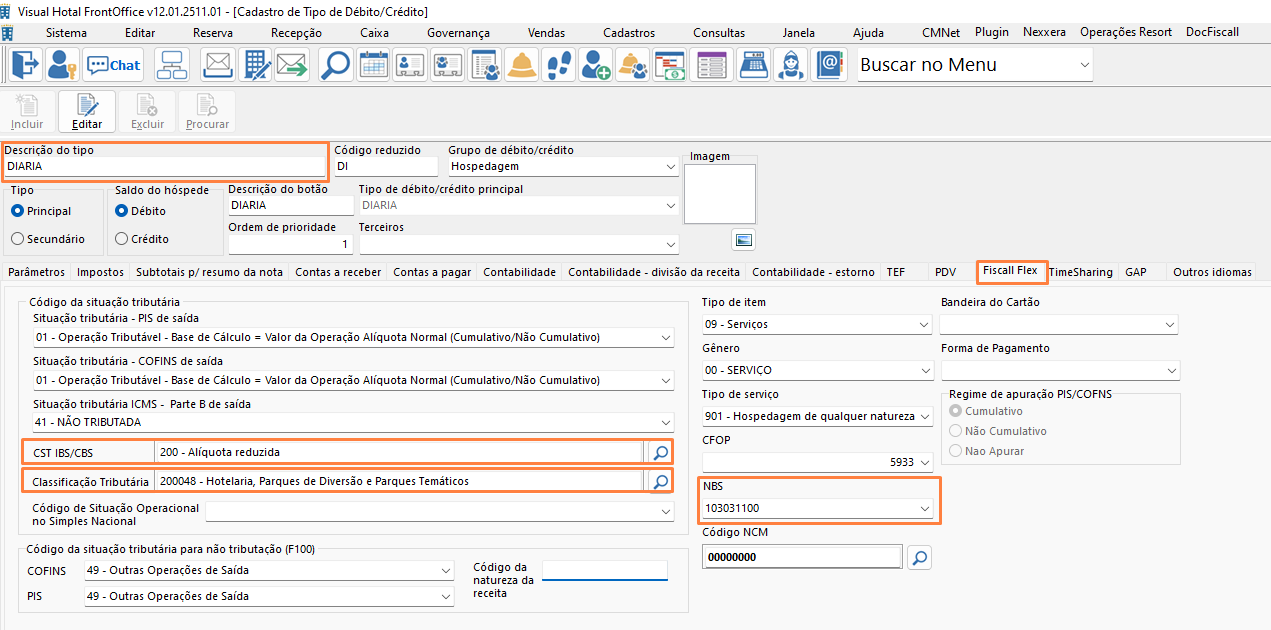The image size is (1271, 630).
Task: Click the Código NCM search icon
Action: pyautogui.click(x=920, y=557)
